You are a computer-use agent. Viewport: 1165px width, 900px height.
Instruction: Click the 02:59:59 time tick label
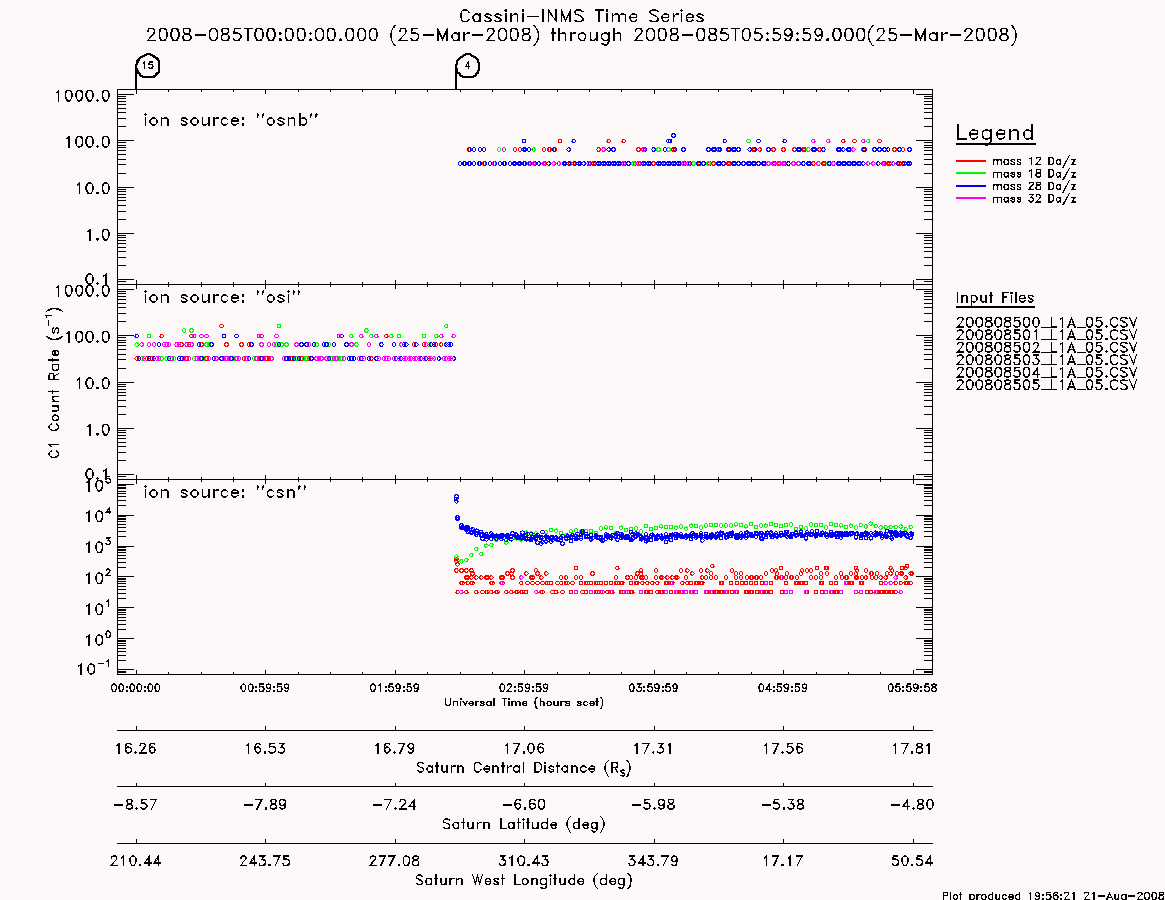coord(524,688)
